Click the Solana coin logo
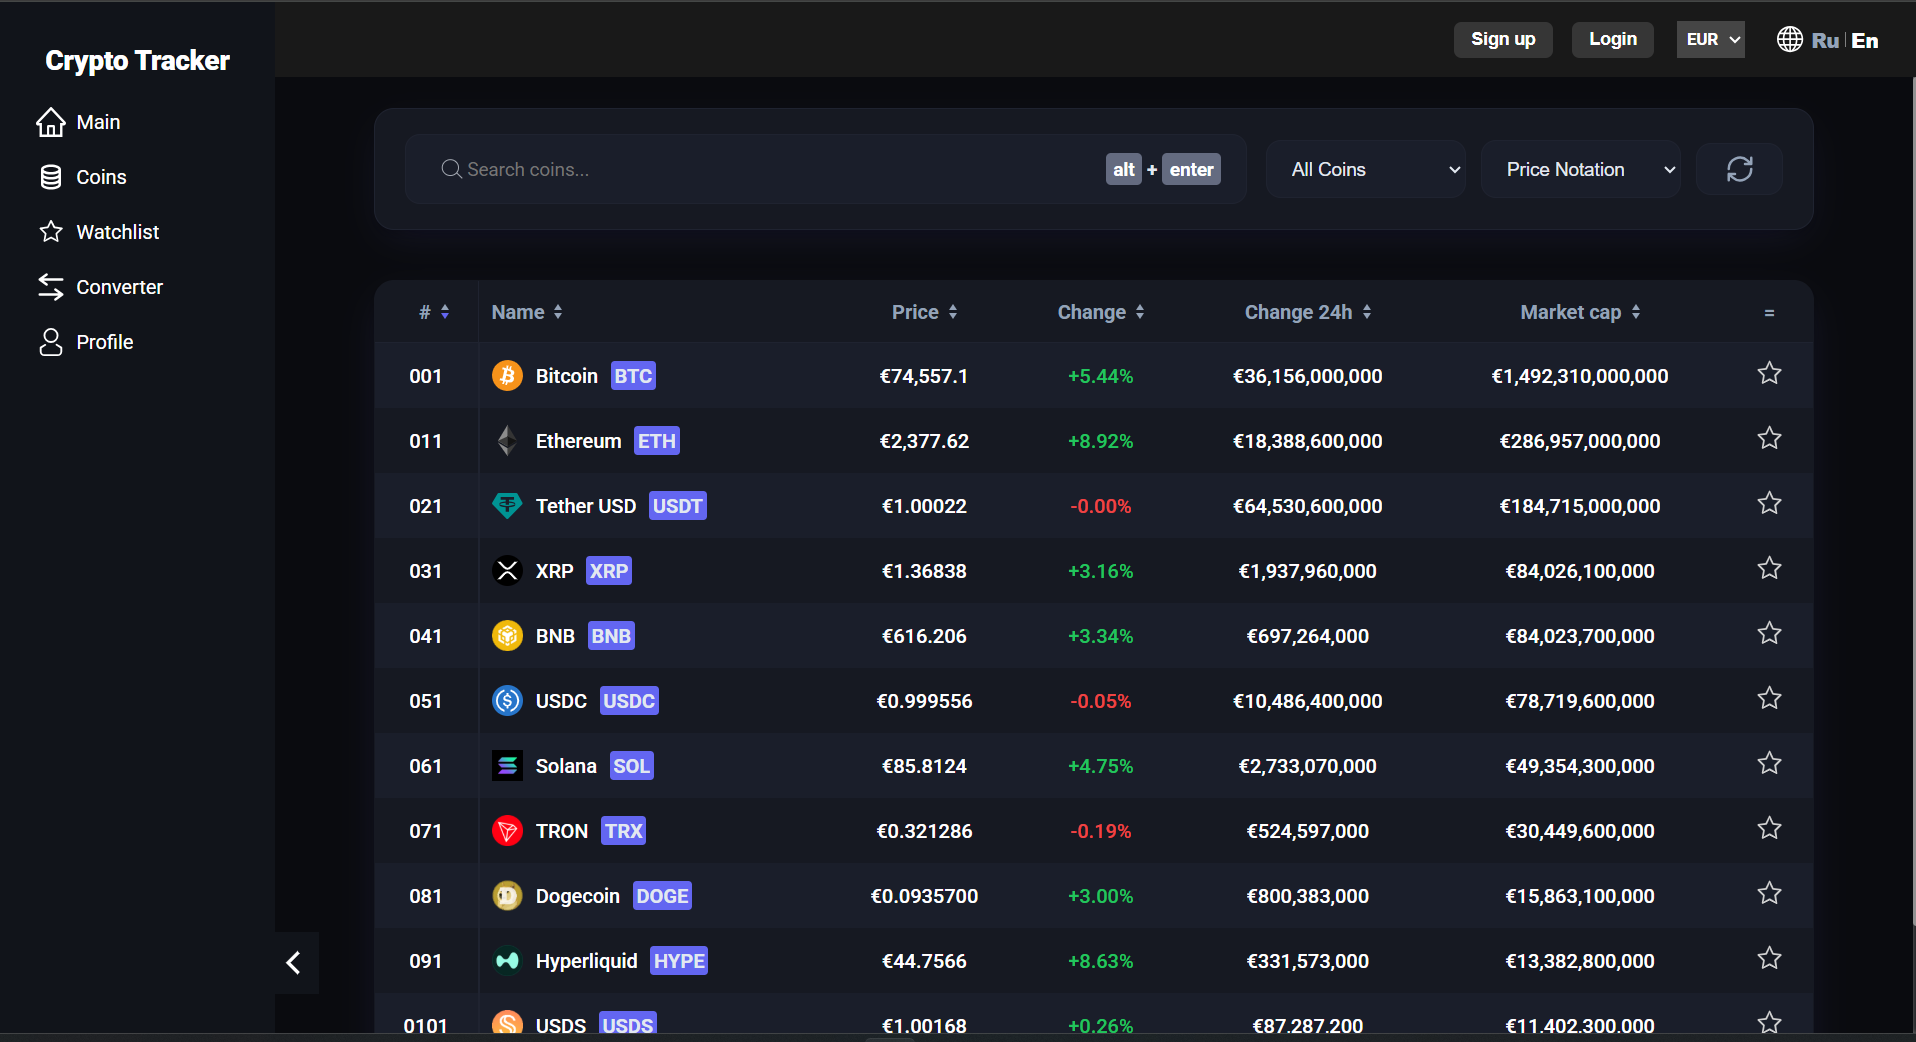Screen dimensions: 1916x1042 [507, 766]
